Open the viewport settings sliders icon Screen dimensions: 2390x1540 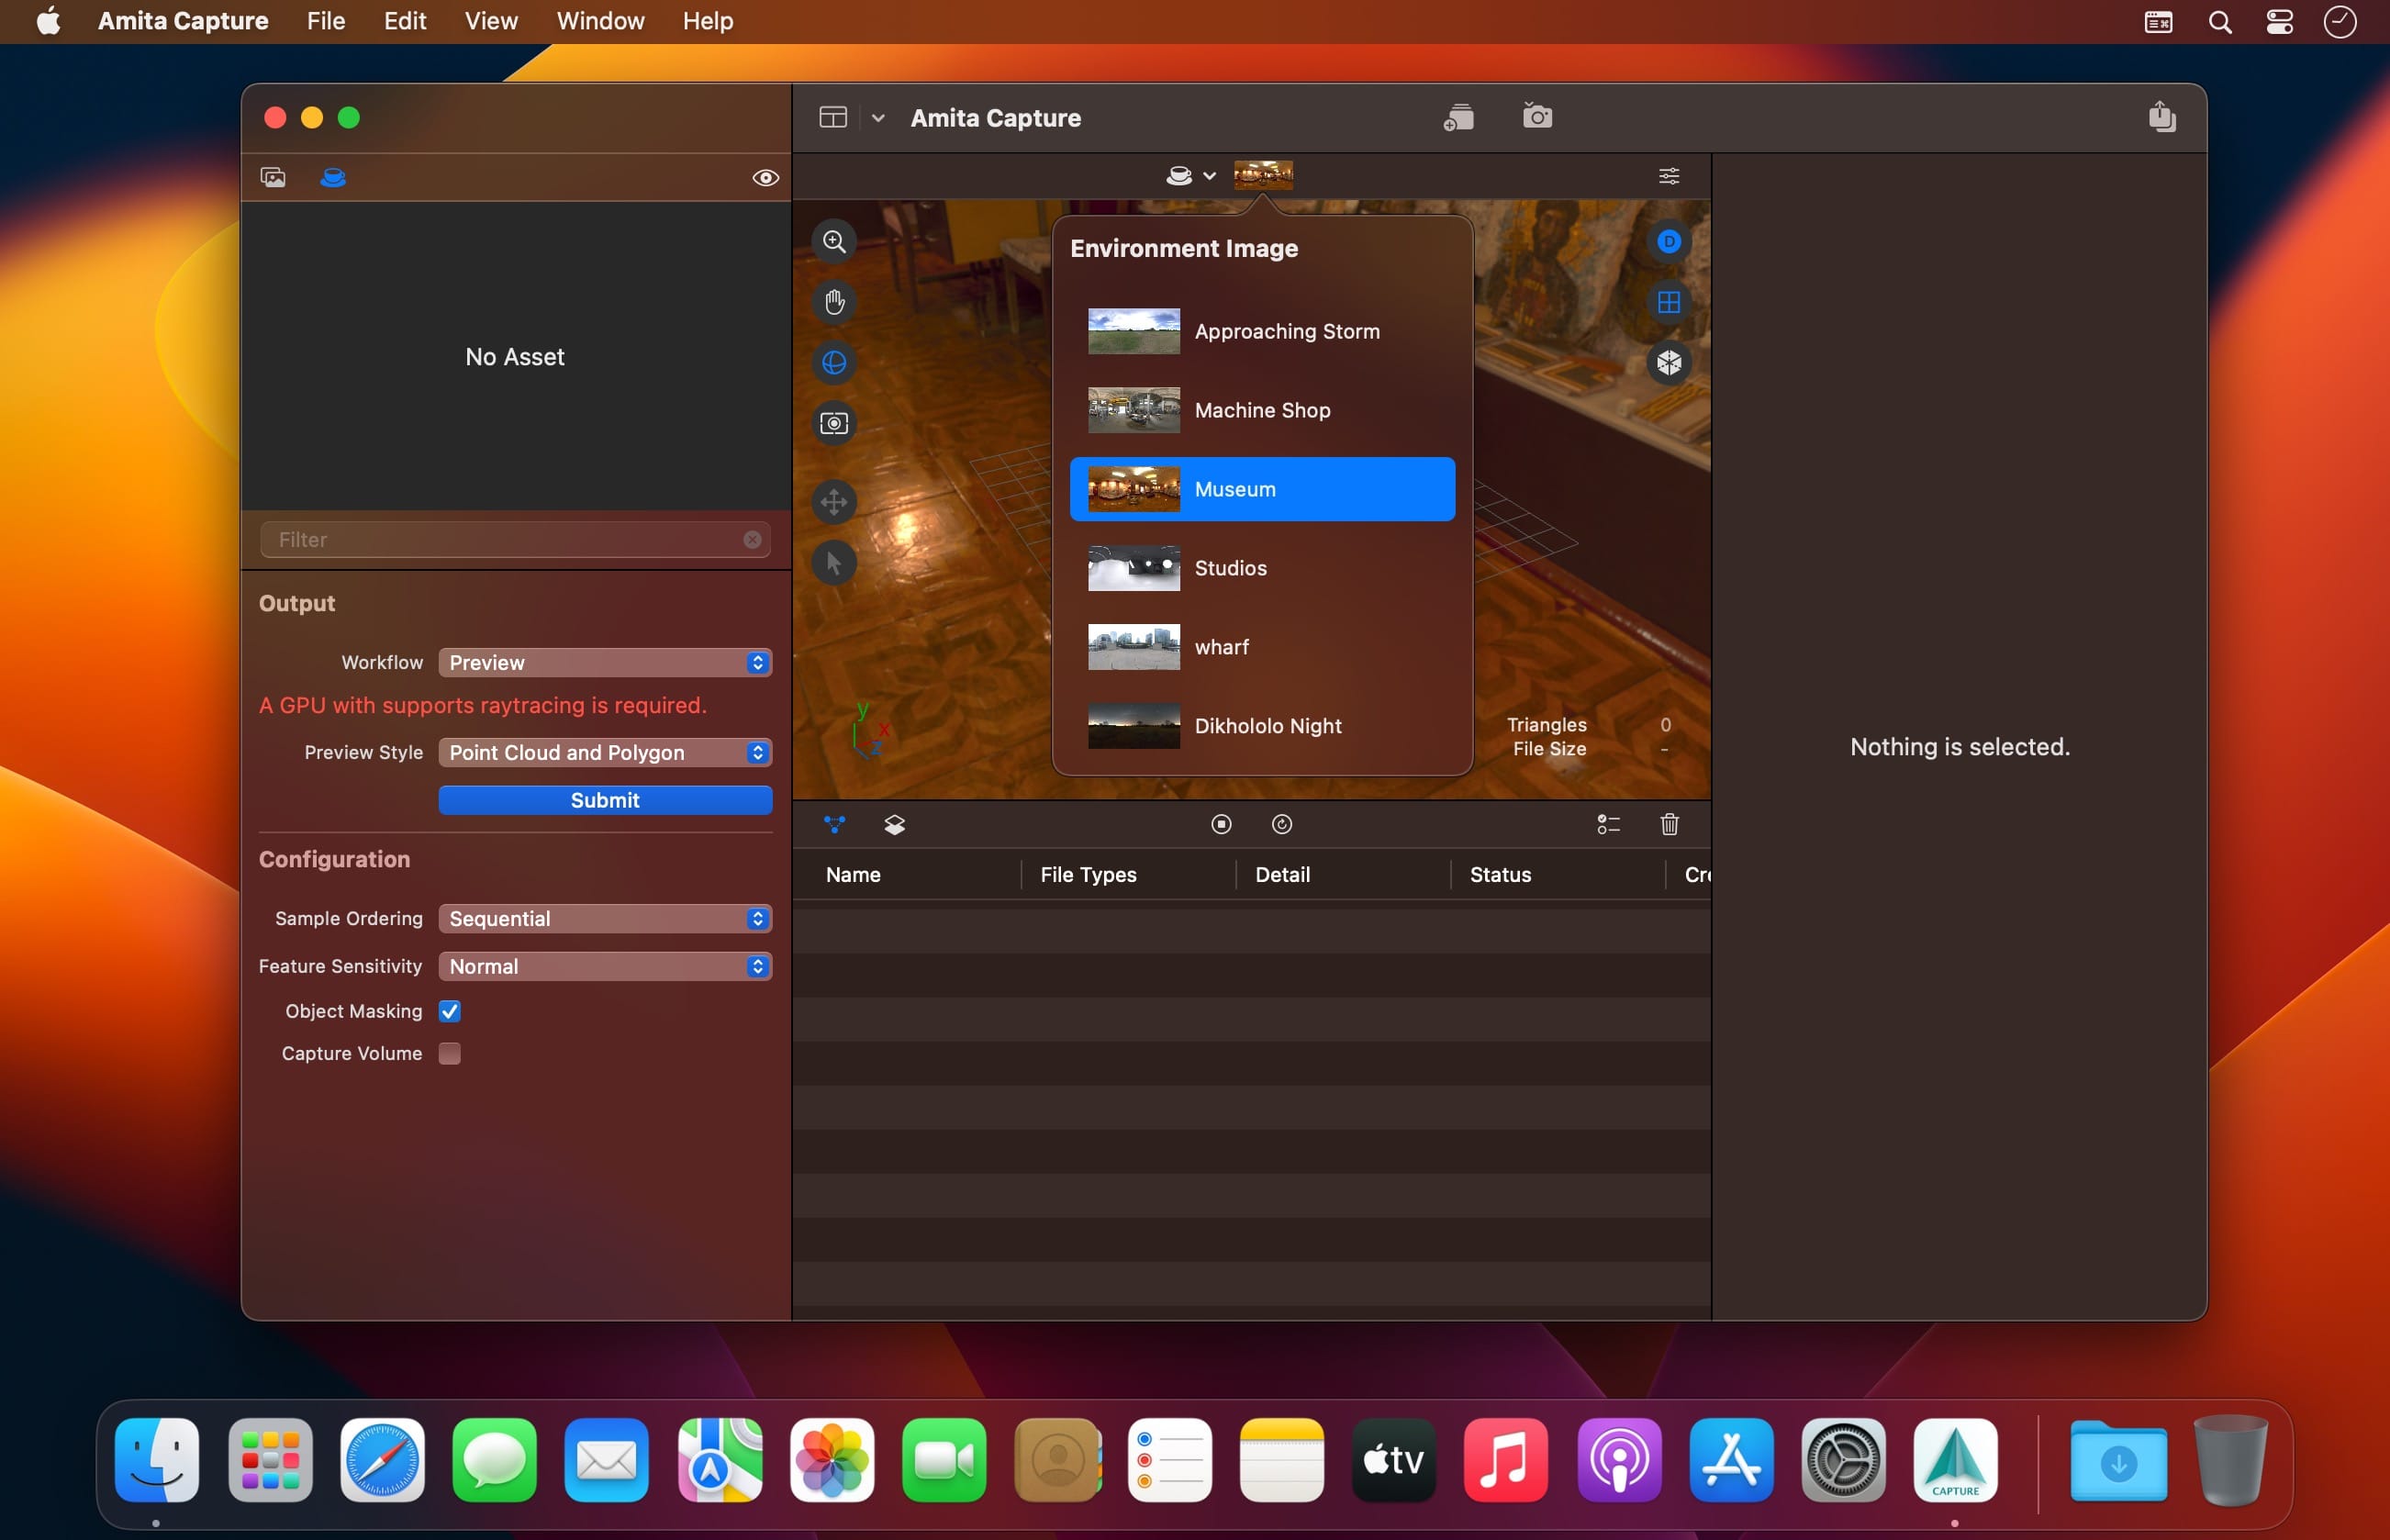click(1669, 176)
